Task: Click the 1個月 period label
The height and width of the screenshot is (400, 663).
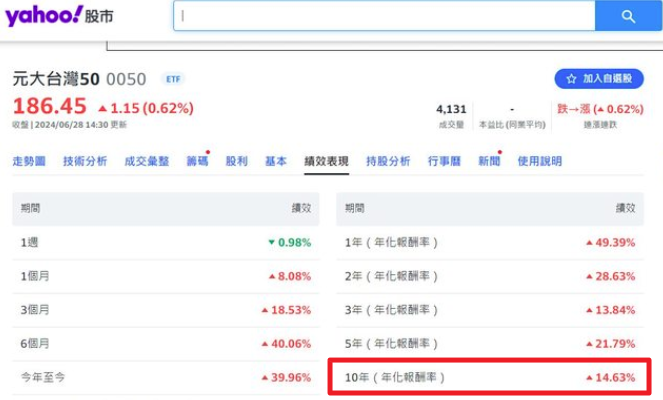Action: 35,277
